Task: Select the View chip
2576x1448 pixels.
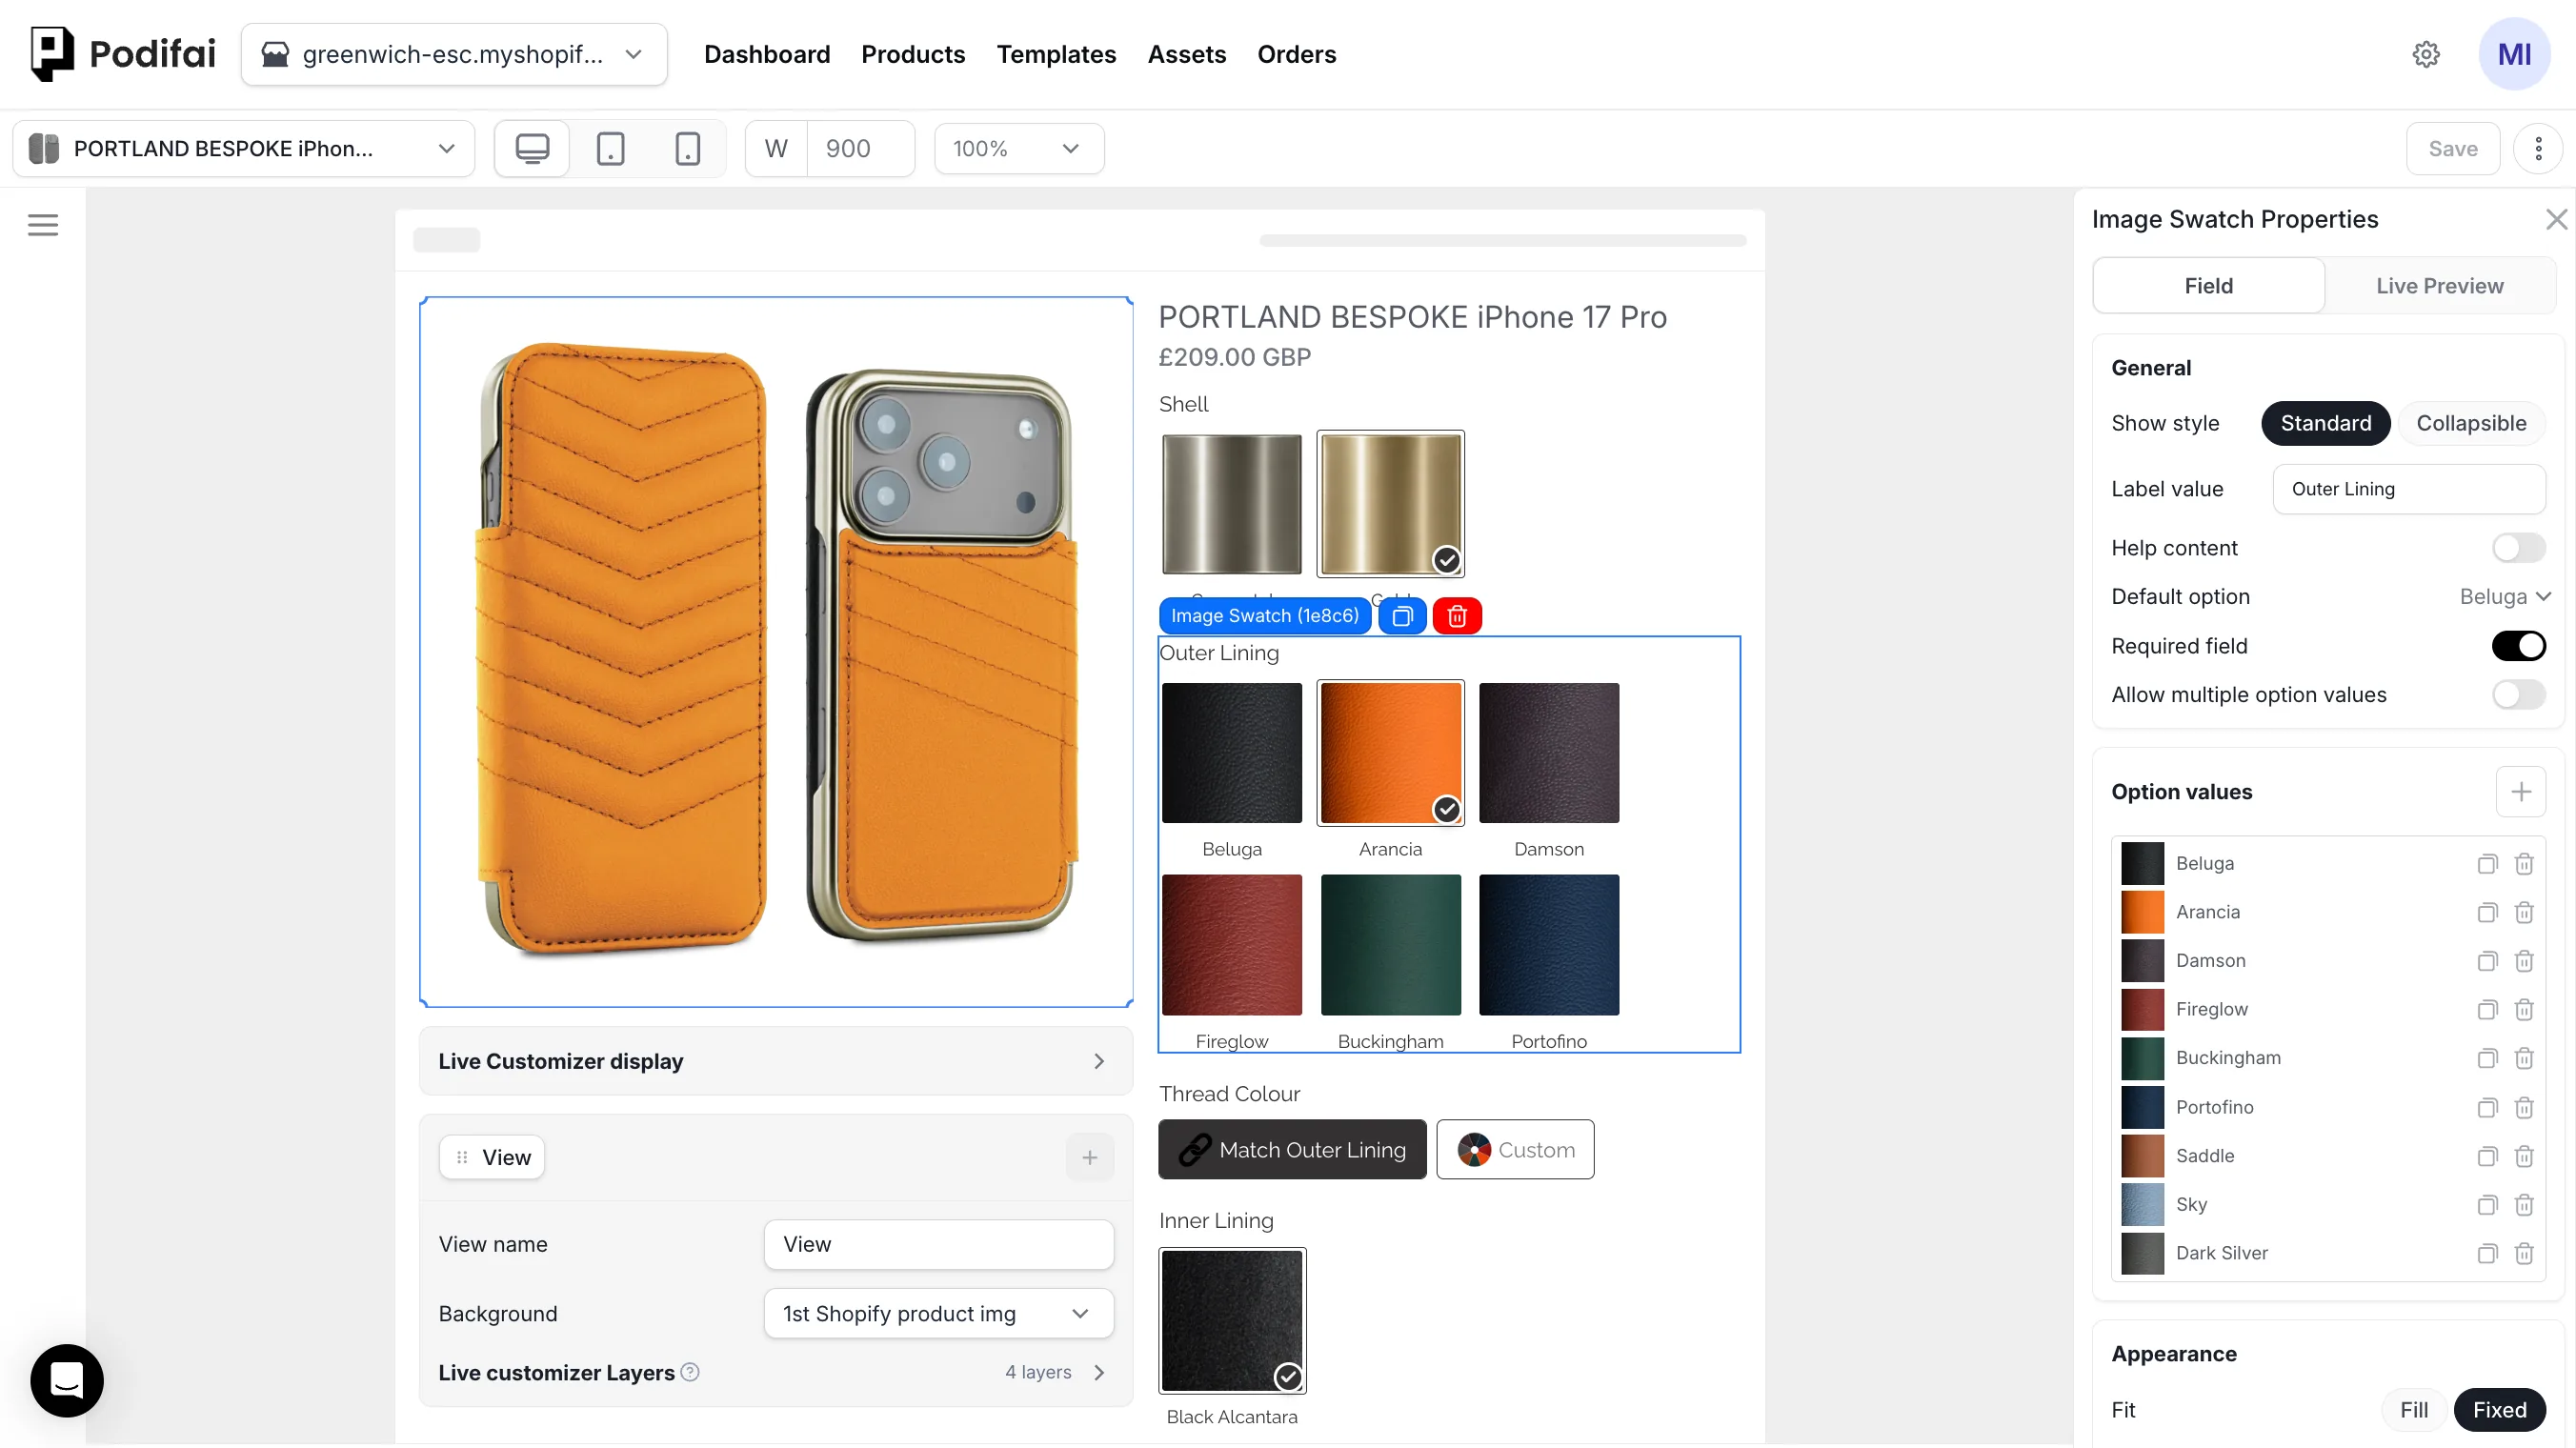Action: click(492, 1158)
